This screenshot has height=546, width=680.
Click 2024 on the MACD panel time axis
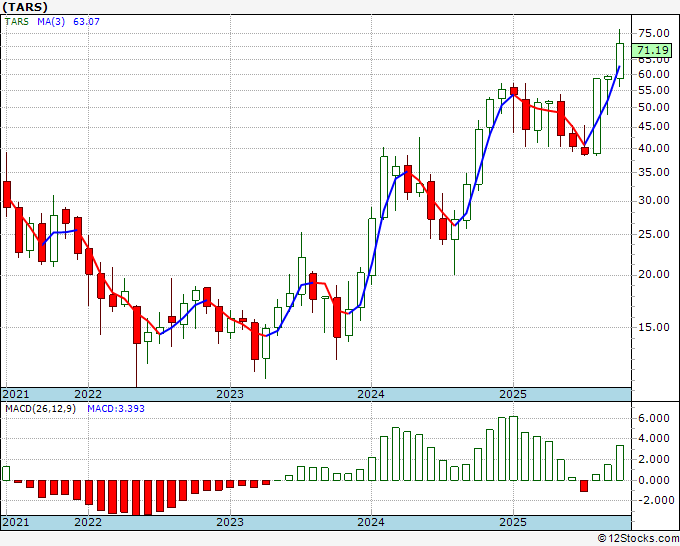point(371,522)
